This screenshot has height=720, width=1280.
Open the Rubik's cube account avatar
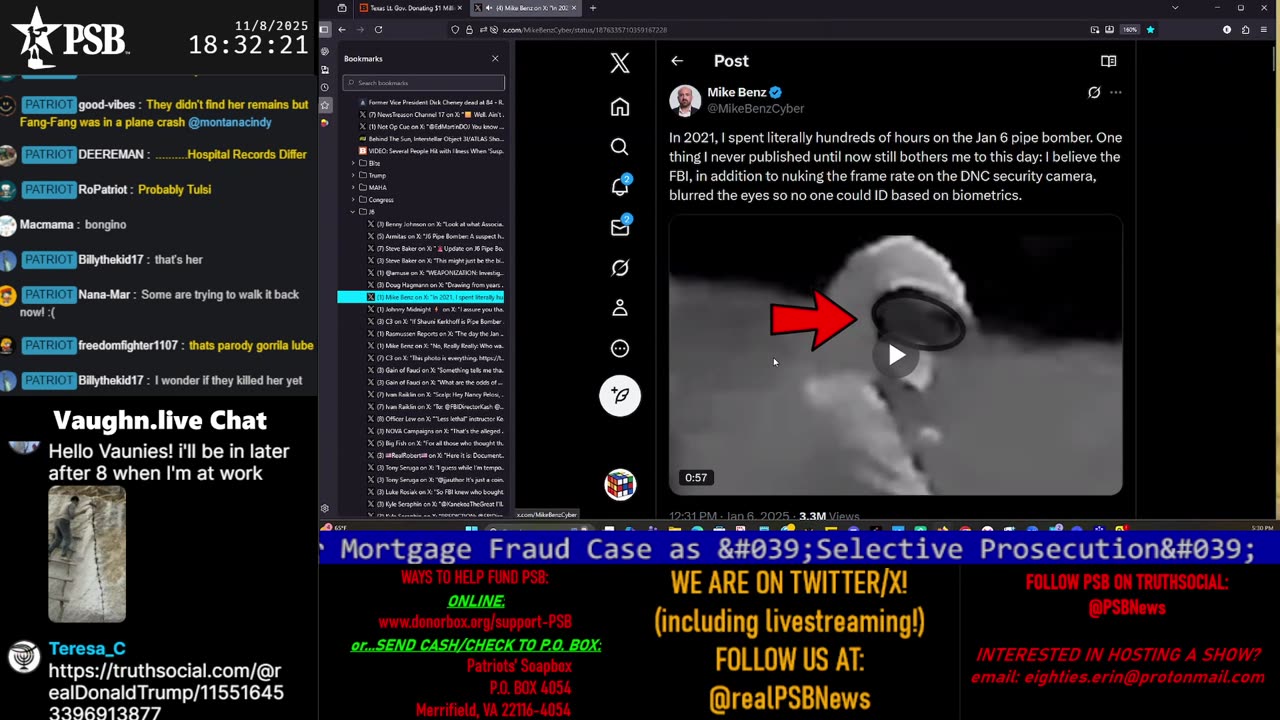tap(620, 484)
